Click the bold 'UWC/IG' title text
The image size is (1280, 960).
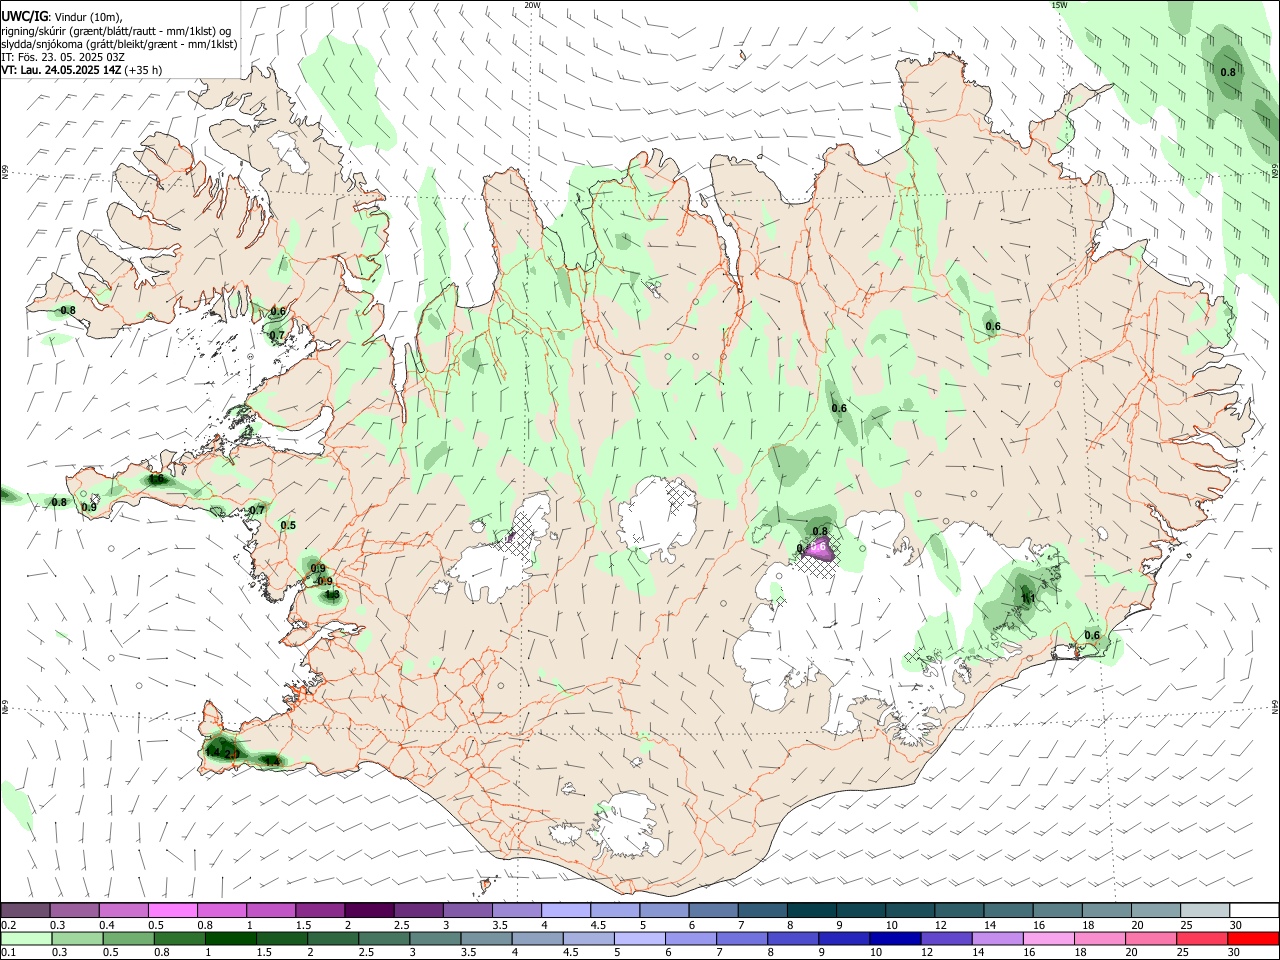(24, 16)
